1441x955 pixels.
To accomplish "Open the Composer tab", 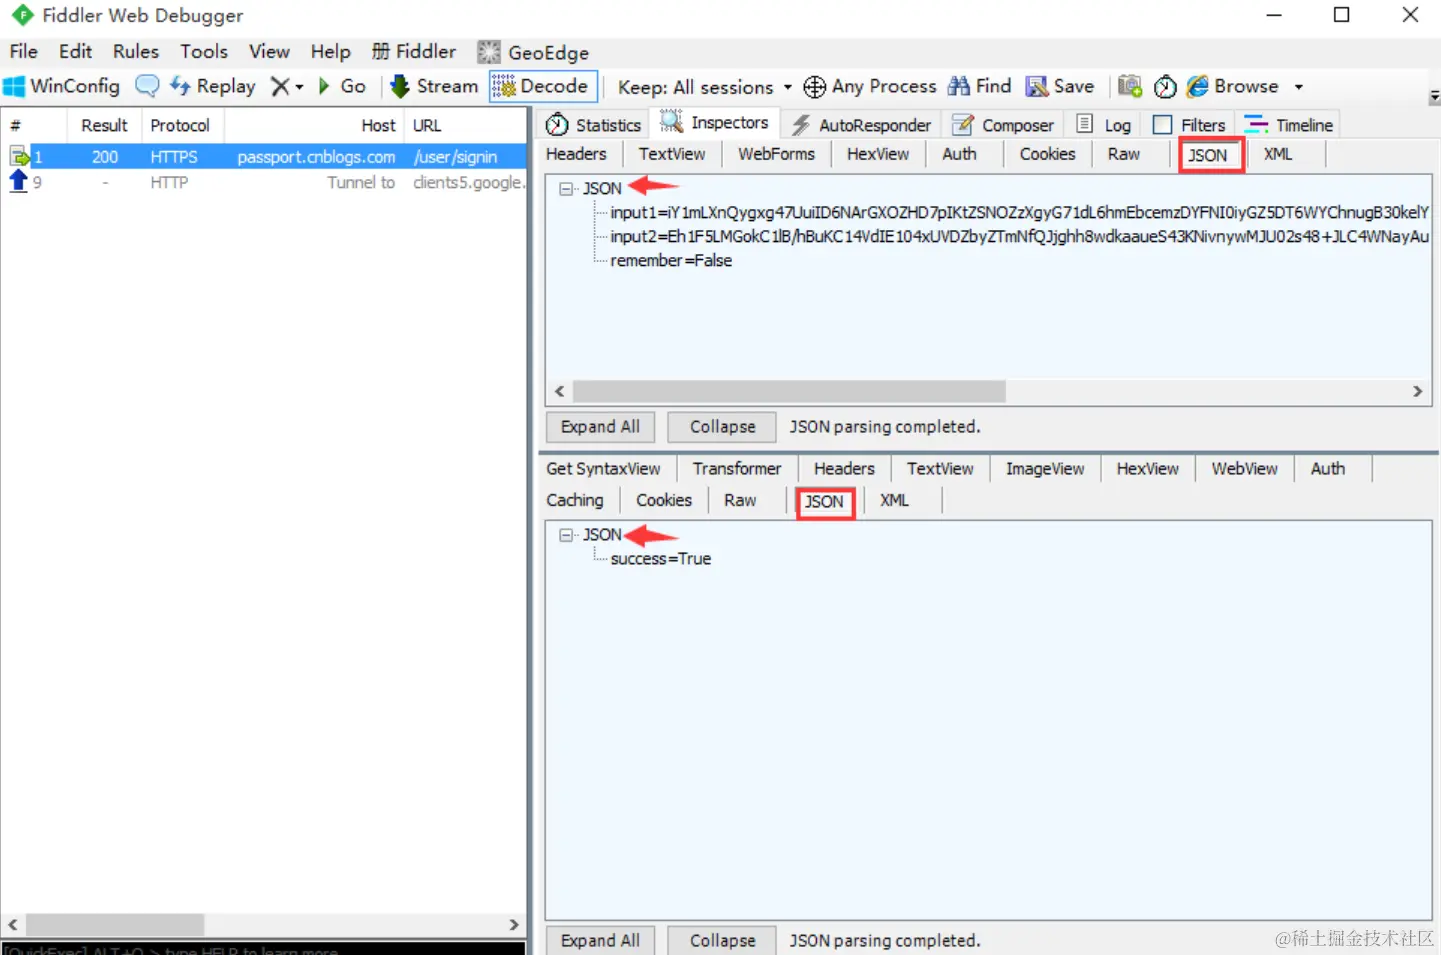I will 1004,125.
